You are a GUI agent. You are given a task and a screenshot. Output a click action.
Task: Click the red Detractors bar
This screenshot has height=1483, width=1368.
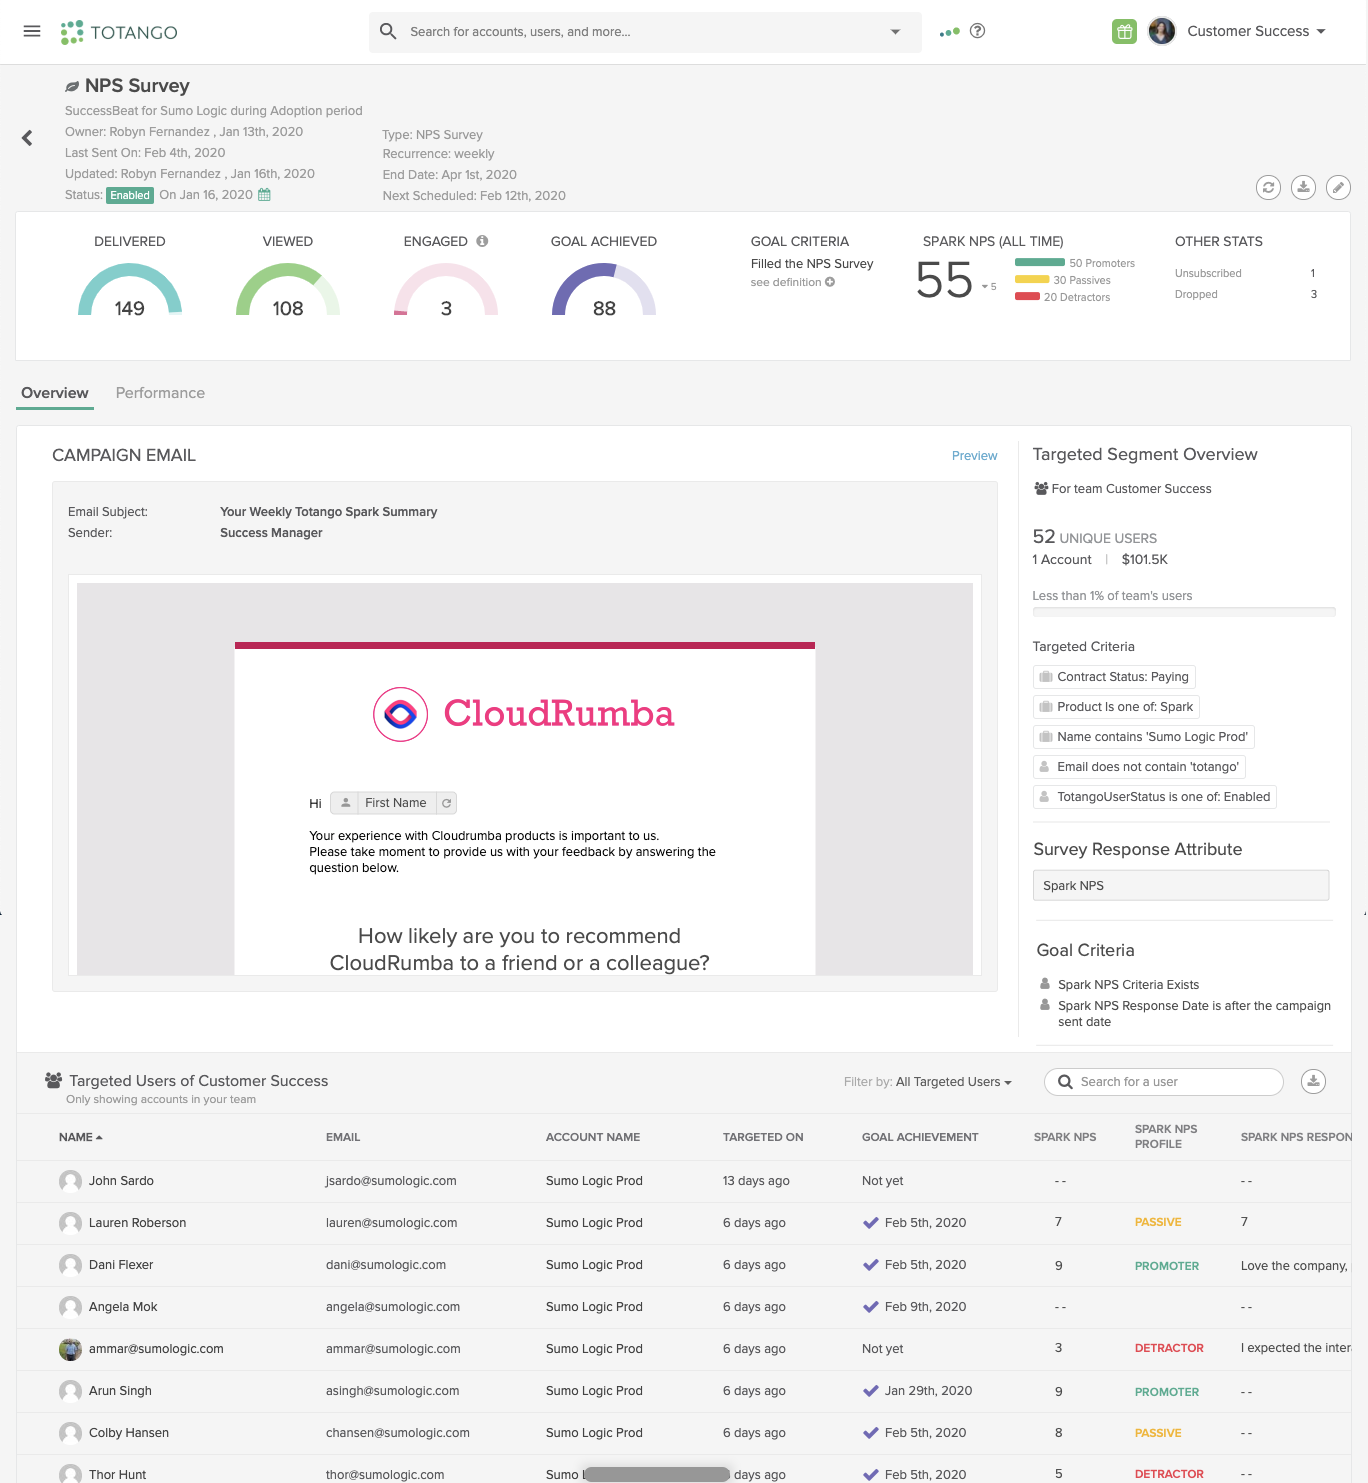pyautogui.click(x=1027, y=296)
